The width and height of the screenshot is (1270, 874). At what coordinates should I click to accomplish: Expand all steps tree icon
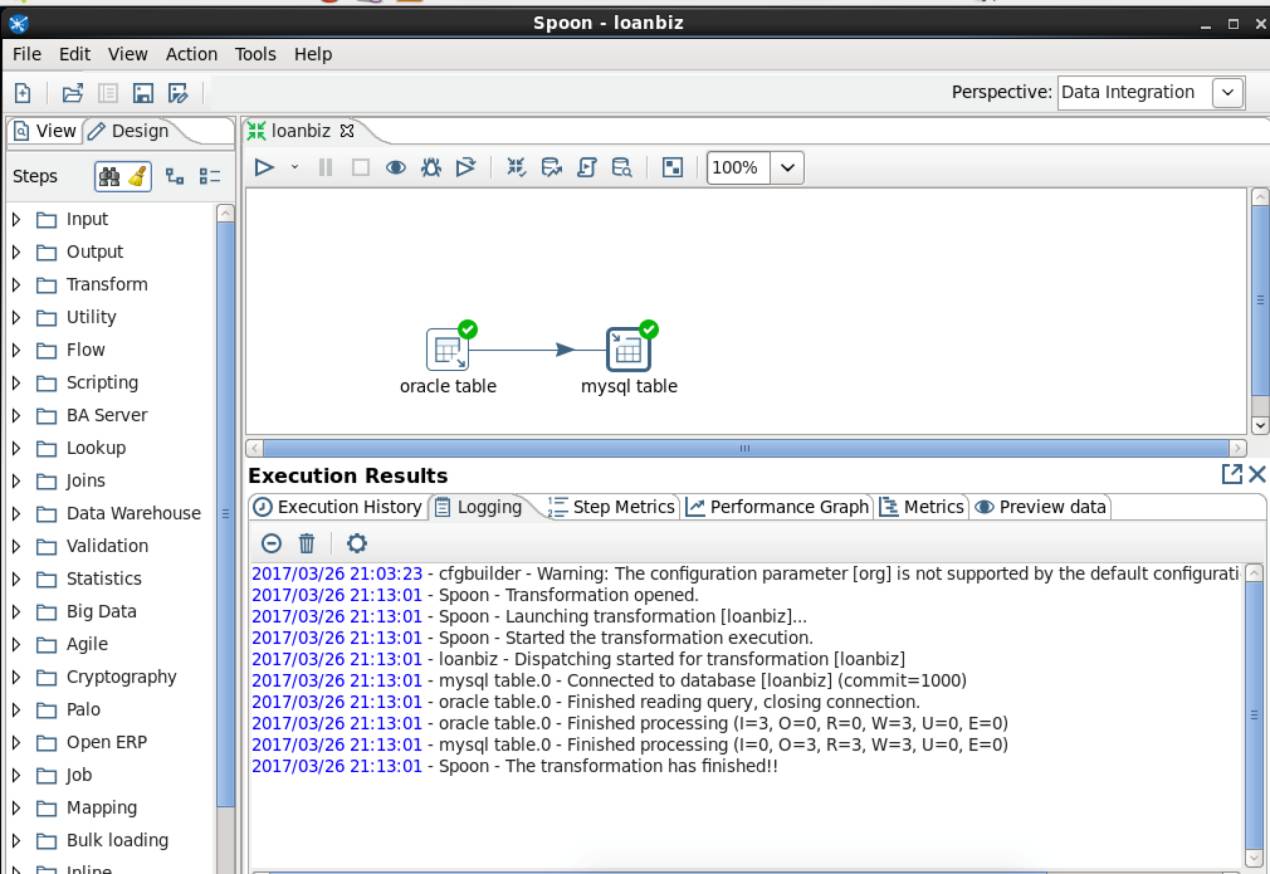[x=173, y=176]
